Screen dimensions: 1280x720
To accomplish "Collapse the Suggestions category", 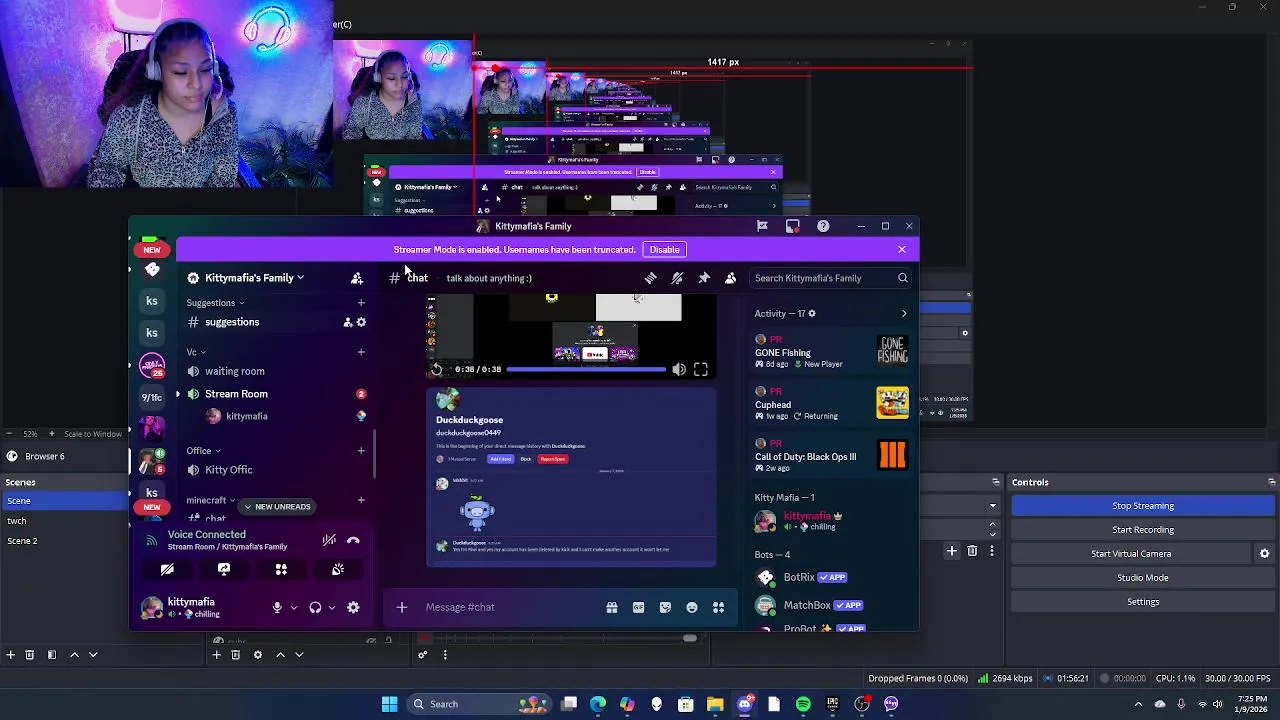I will point(215,303).
